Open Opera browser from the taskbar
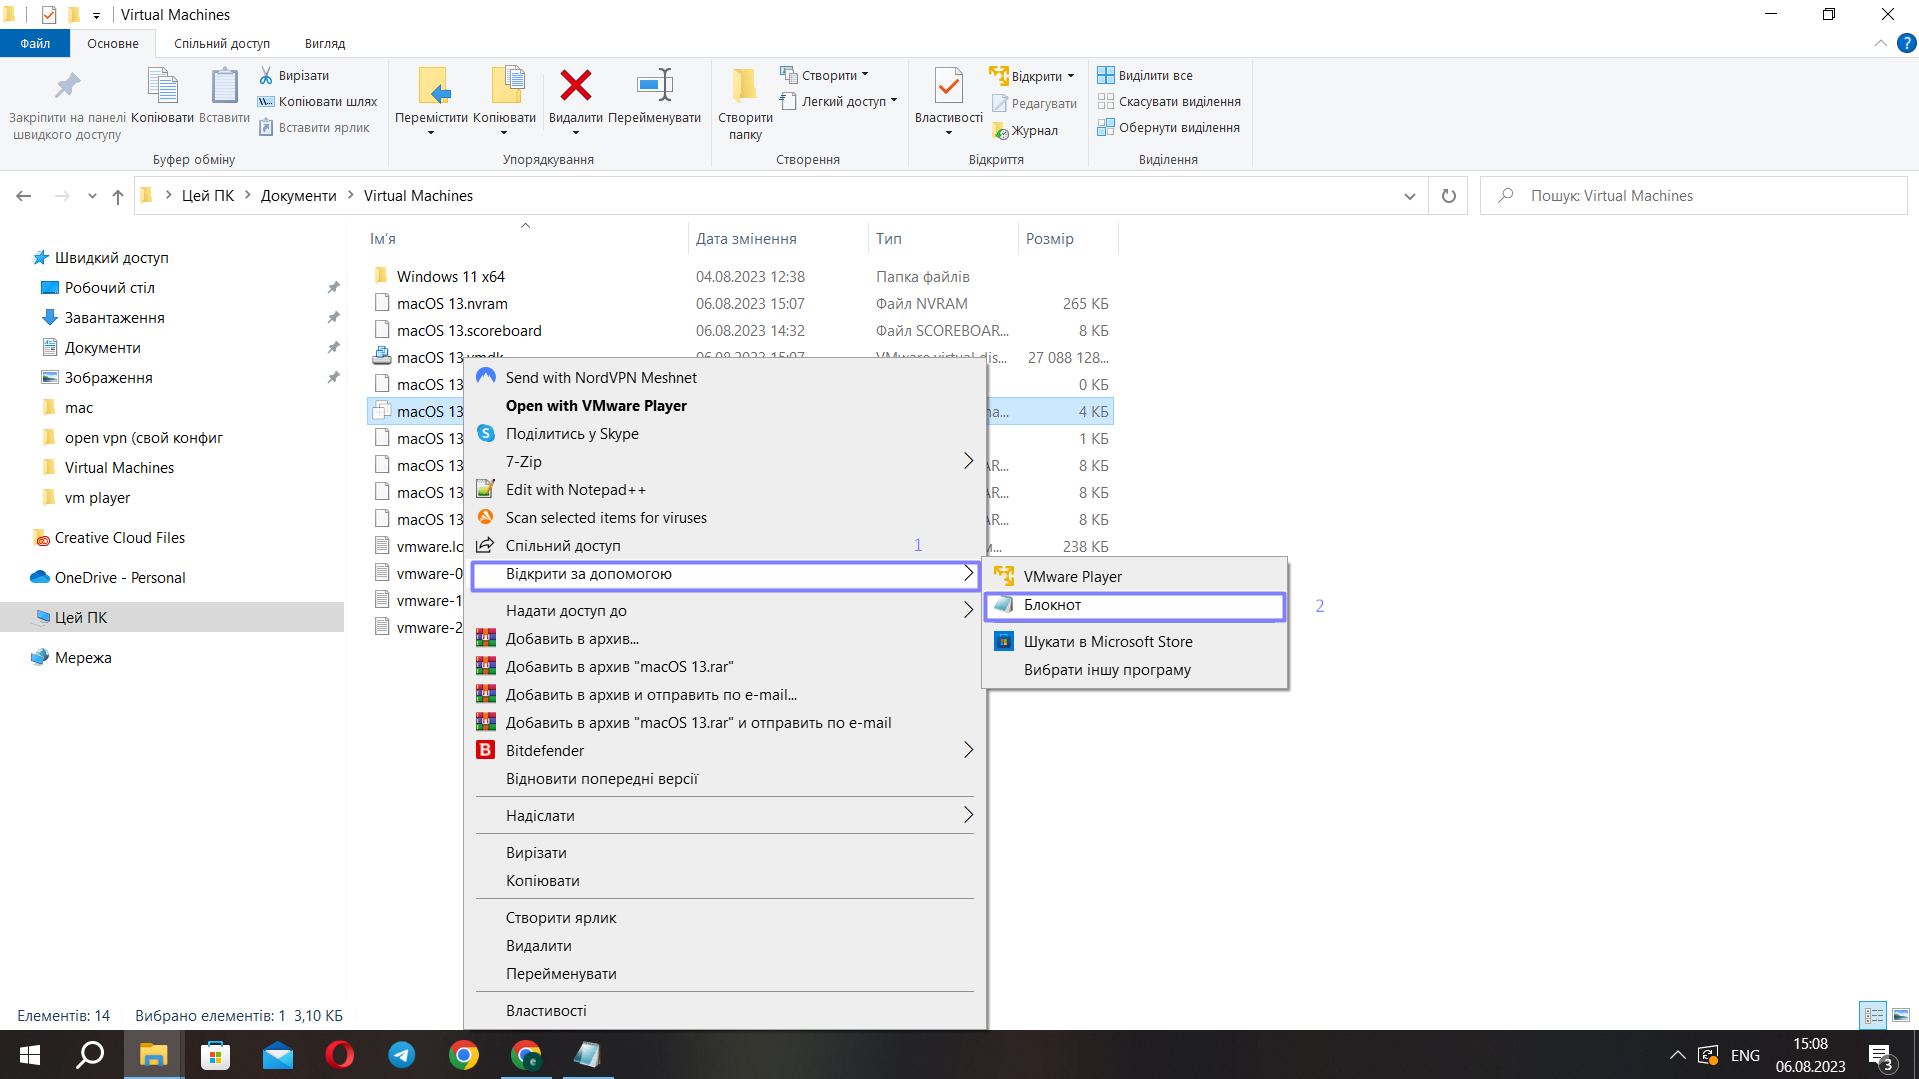This screenshot has height=1079, width=1919. pos(340,1055)
